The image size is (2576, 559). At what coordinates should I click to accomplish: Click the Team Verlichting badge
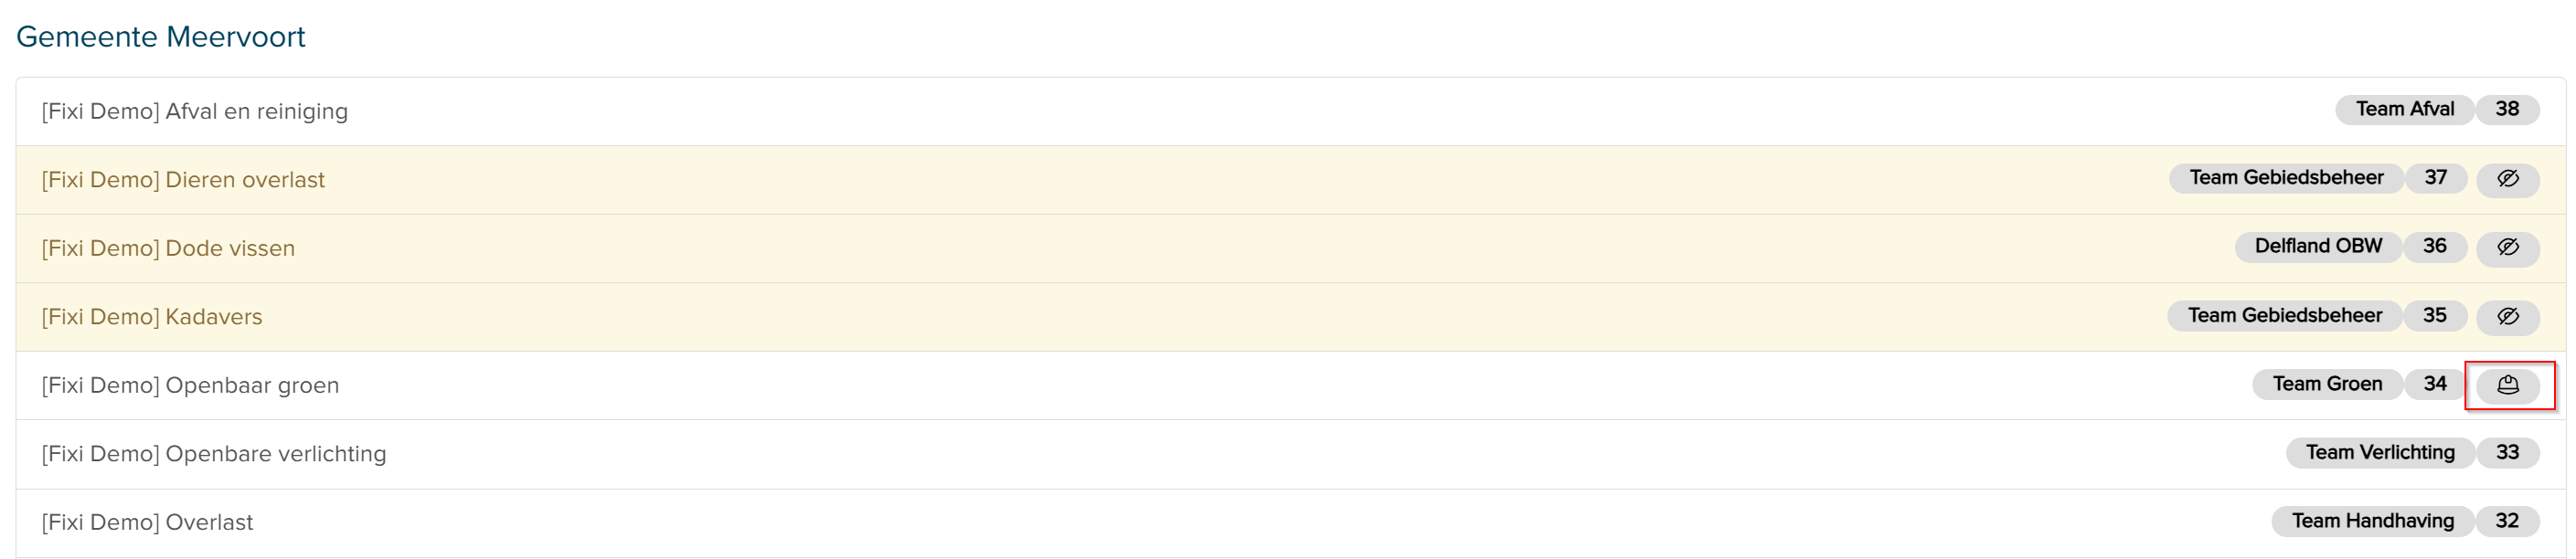(x=2380, y=452)
